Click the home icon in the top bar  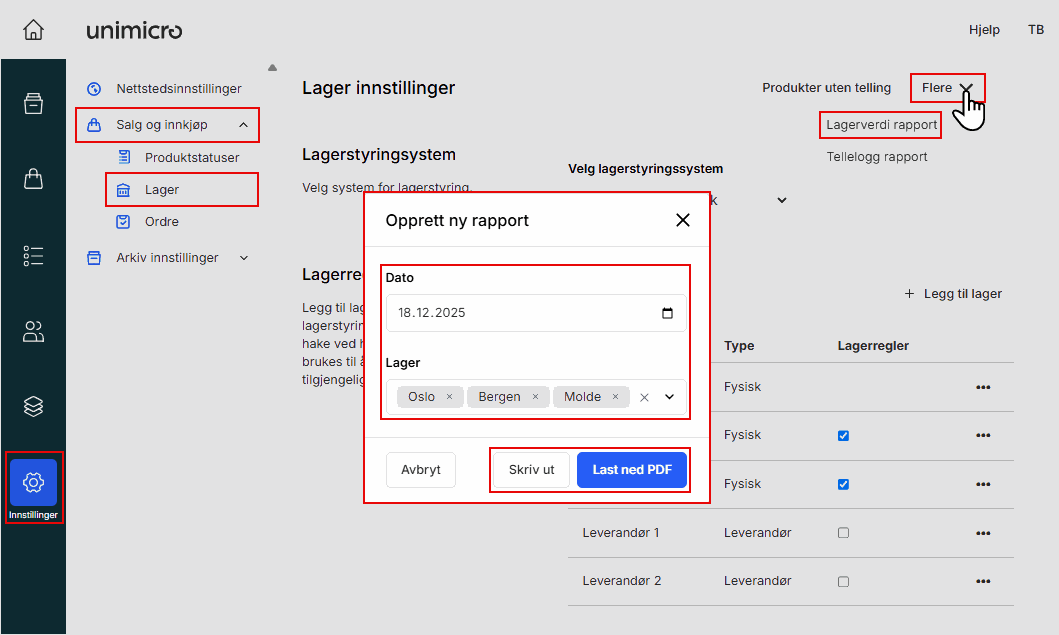[33, 29]
